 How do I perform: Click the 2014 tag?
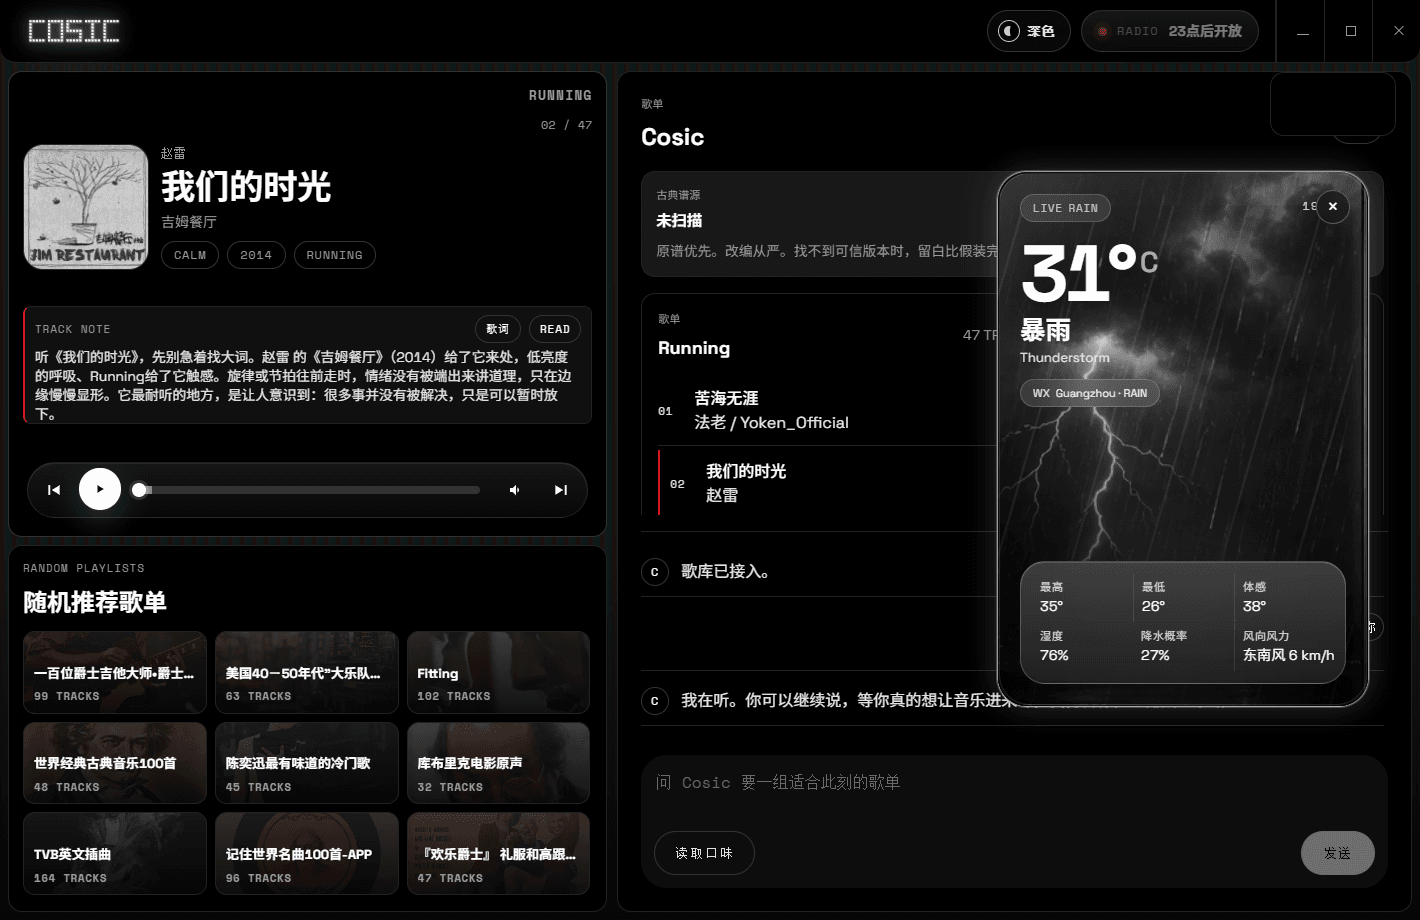tap(256, 255)
